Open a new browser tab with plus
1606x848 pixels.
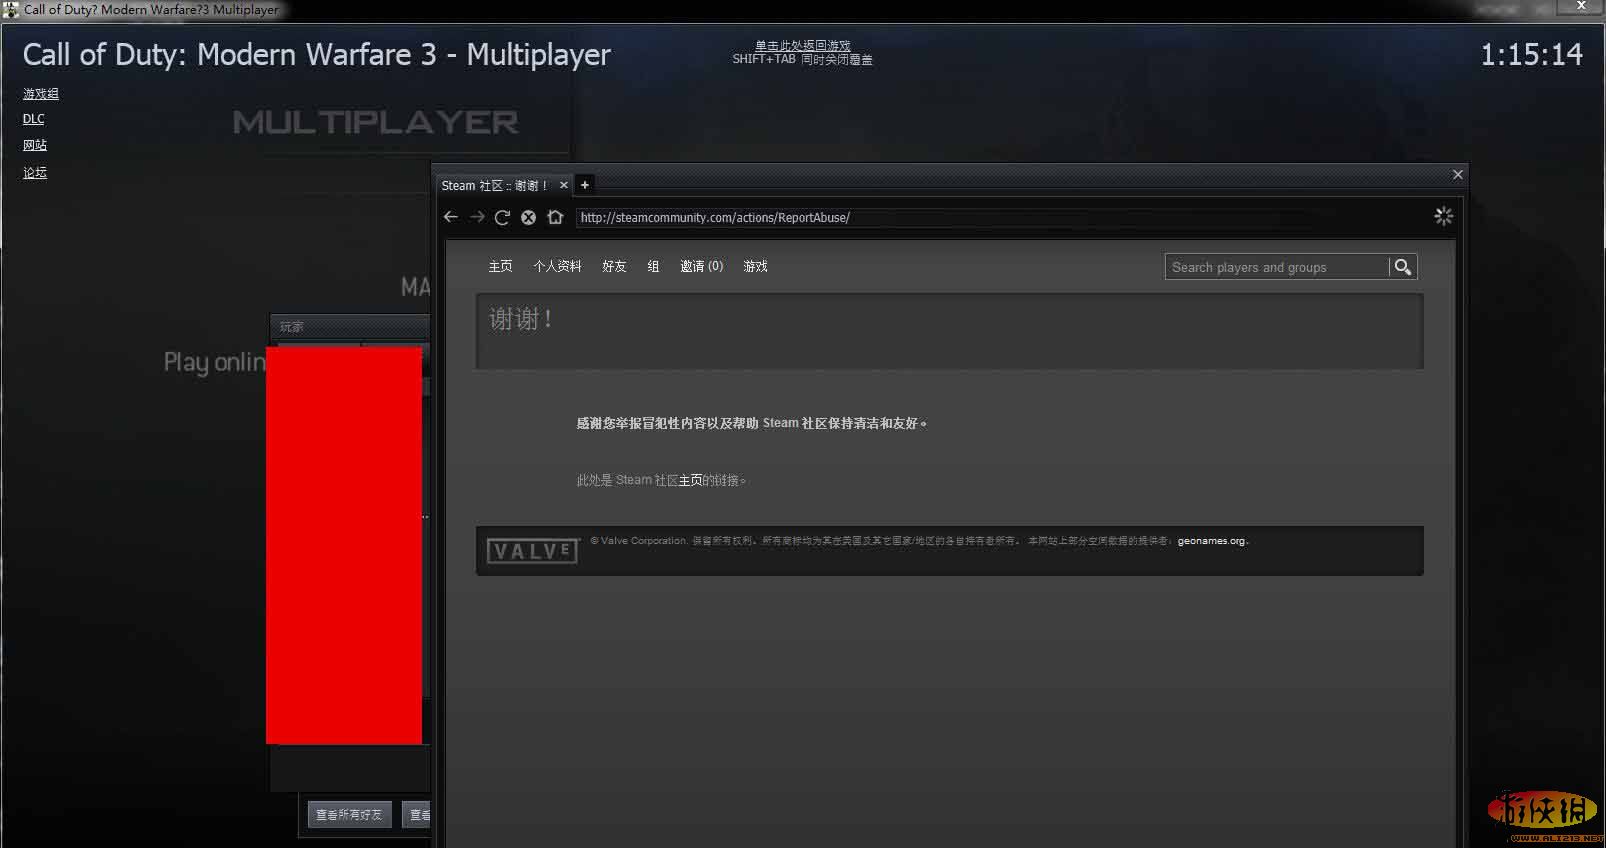[585, 185]
